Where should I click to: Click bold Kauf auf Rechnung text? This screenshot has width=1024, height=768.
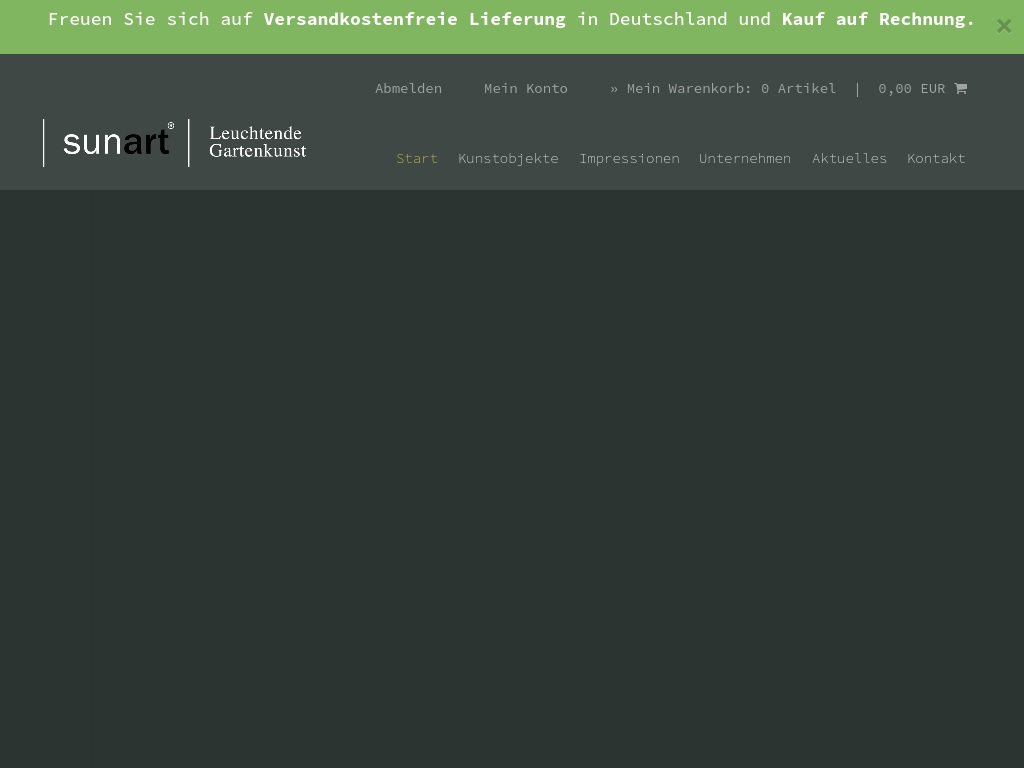(x=877, y=19)
